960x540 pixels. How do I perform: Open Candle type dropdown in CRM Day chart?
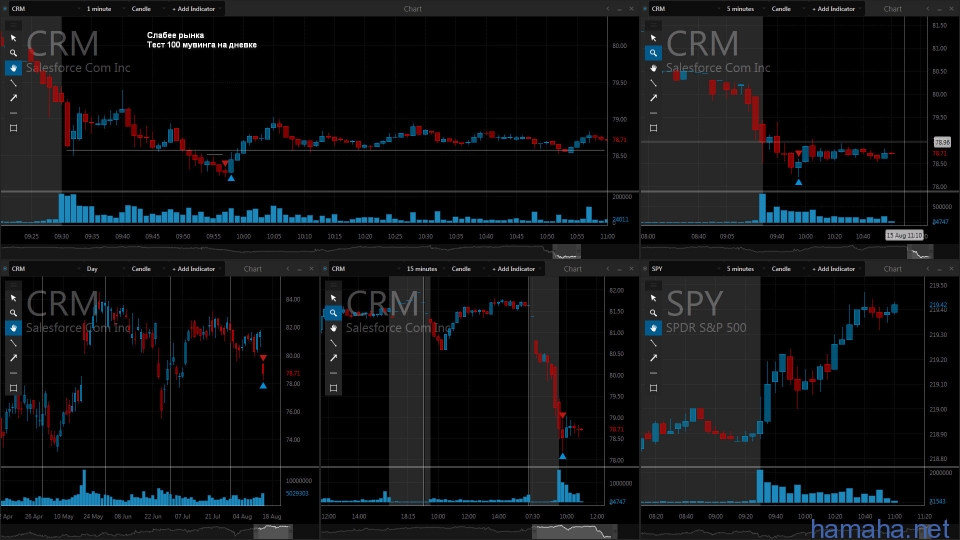[x=146, y=269]
